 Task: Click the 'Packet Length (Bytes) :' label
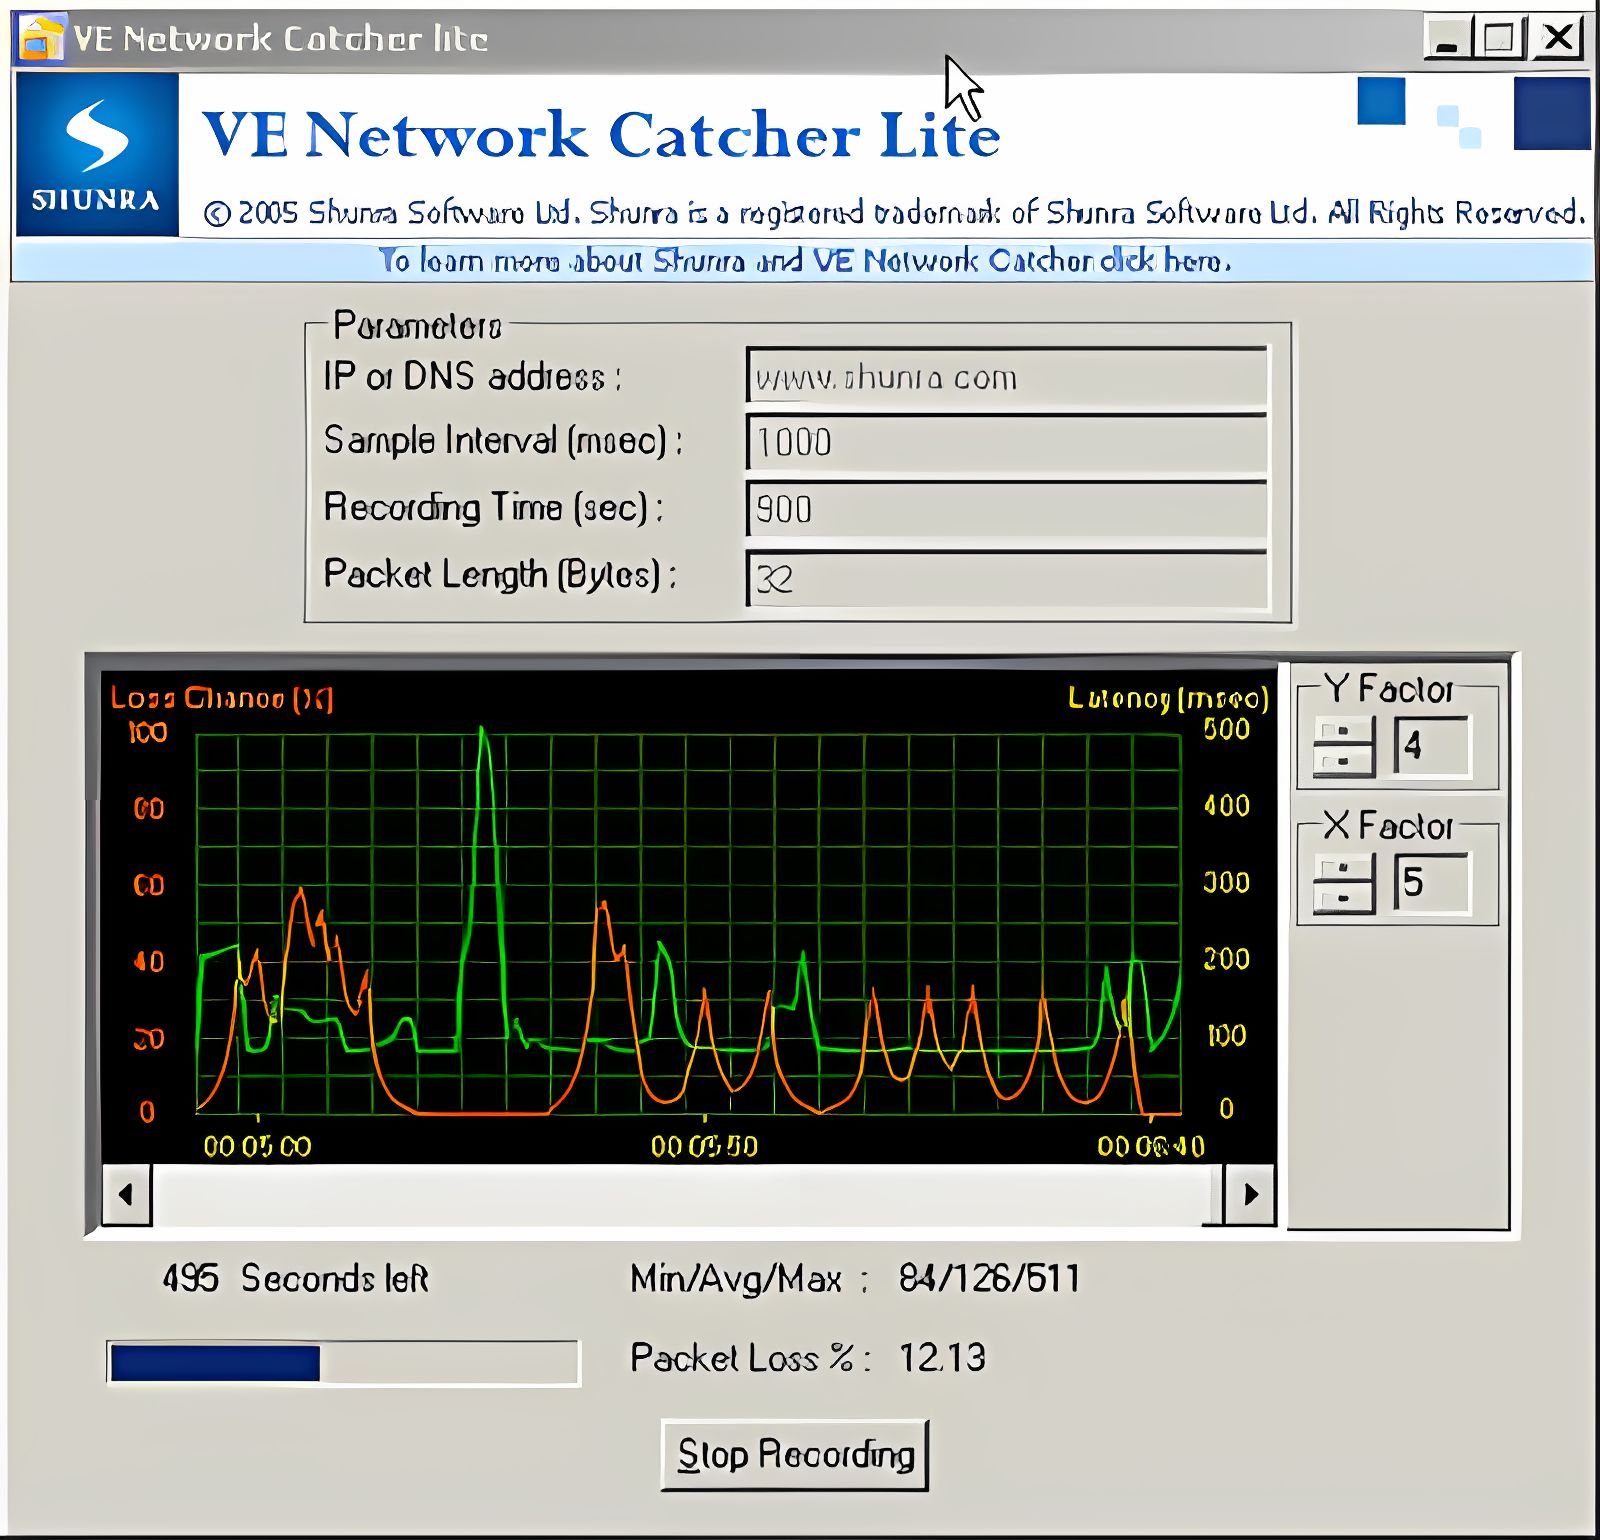500,575
